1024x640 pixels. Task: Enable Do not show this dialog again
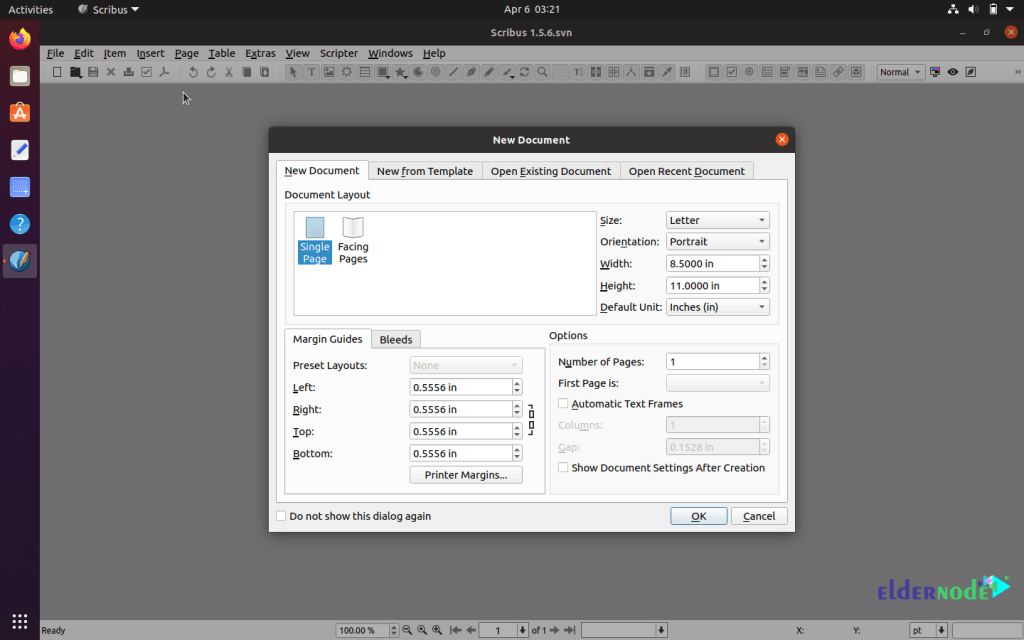click(x=281, y=515)
